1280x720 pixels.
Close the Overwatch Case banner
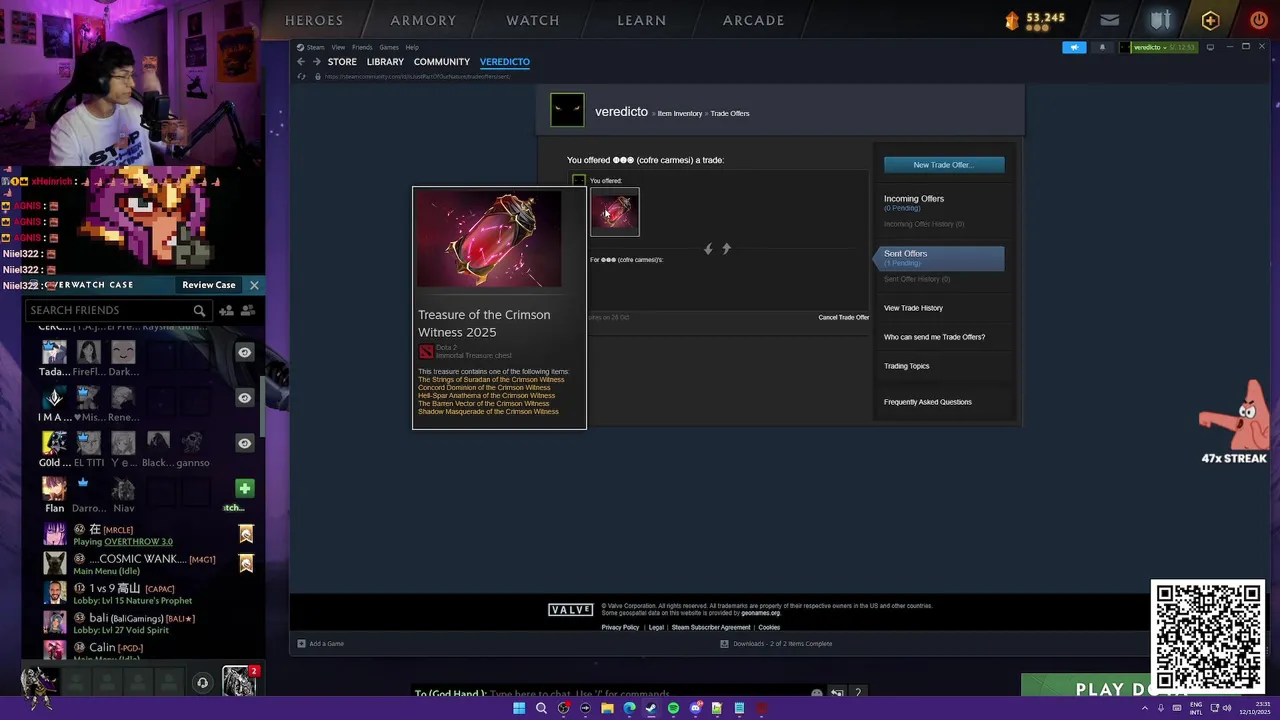pos(254,285)
